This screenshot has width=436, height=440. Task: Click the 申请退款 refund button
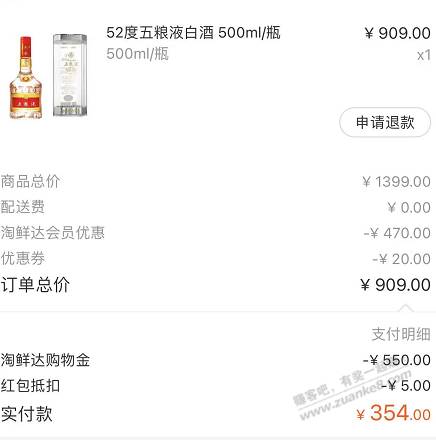(385, 122)
